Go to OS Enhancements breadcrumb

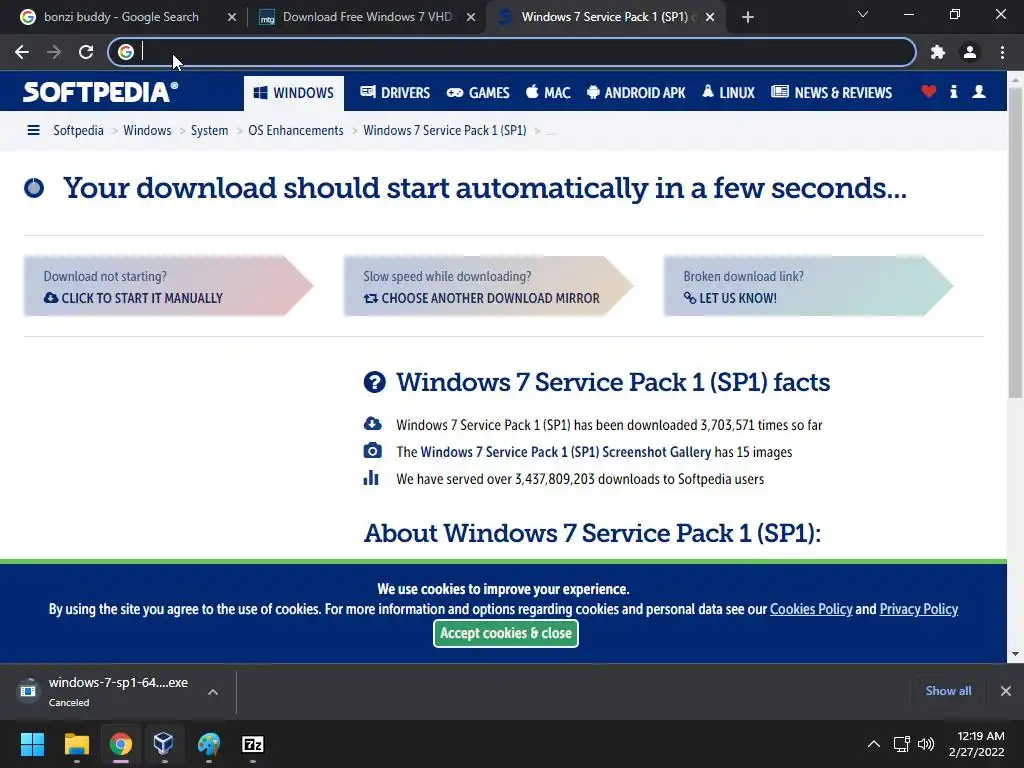(x=296, y=131)
